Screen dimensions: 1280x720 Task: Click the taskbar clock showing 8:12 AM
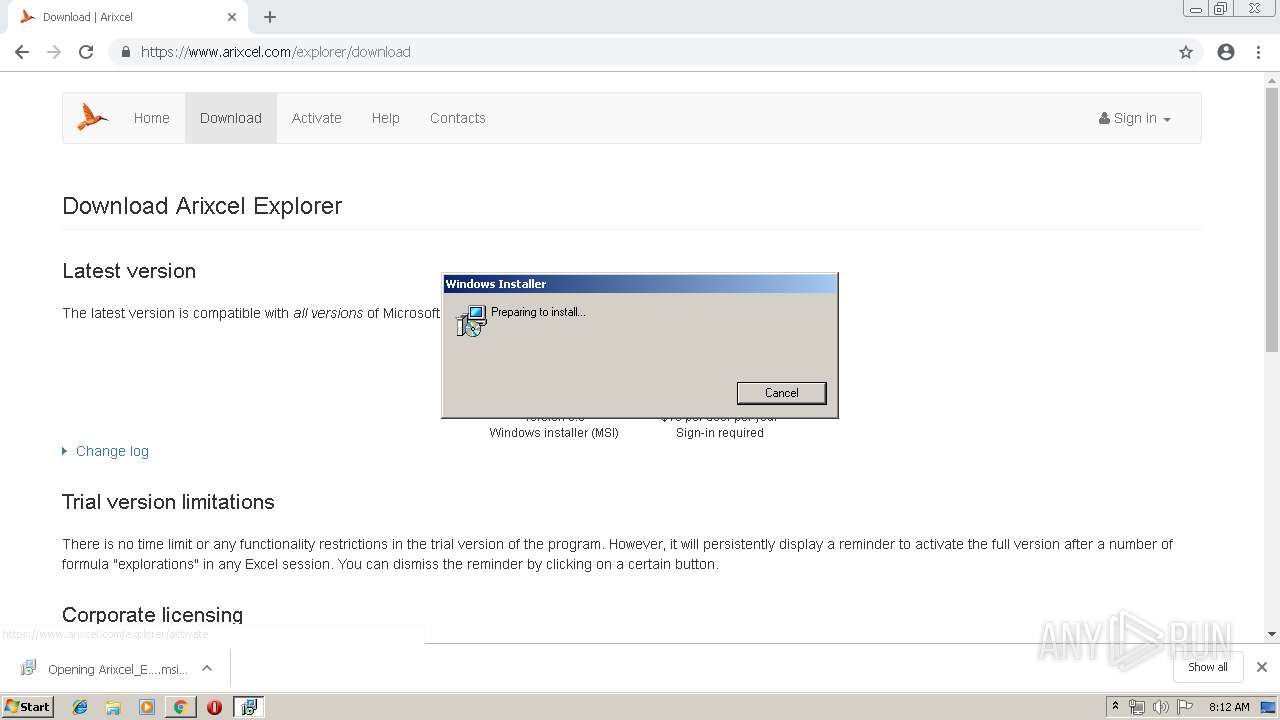[x=1229, y=707]
